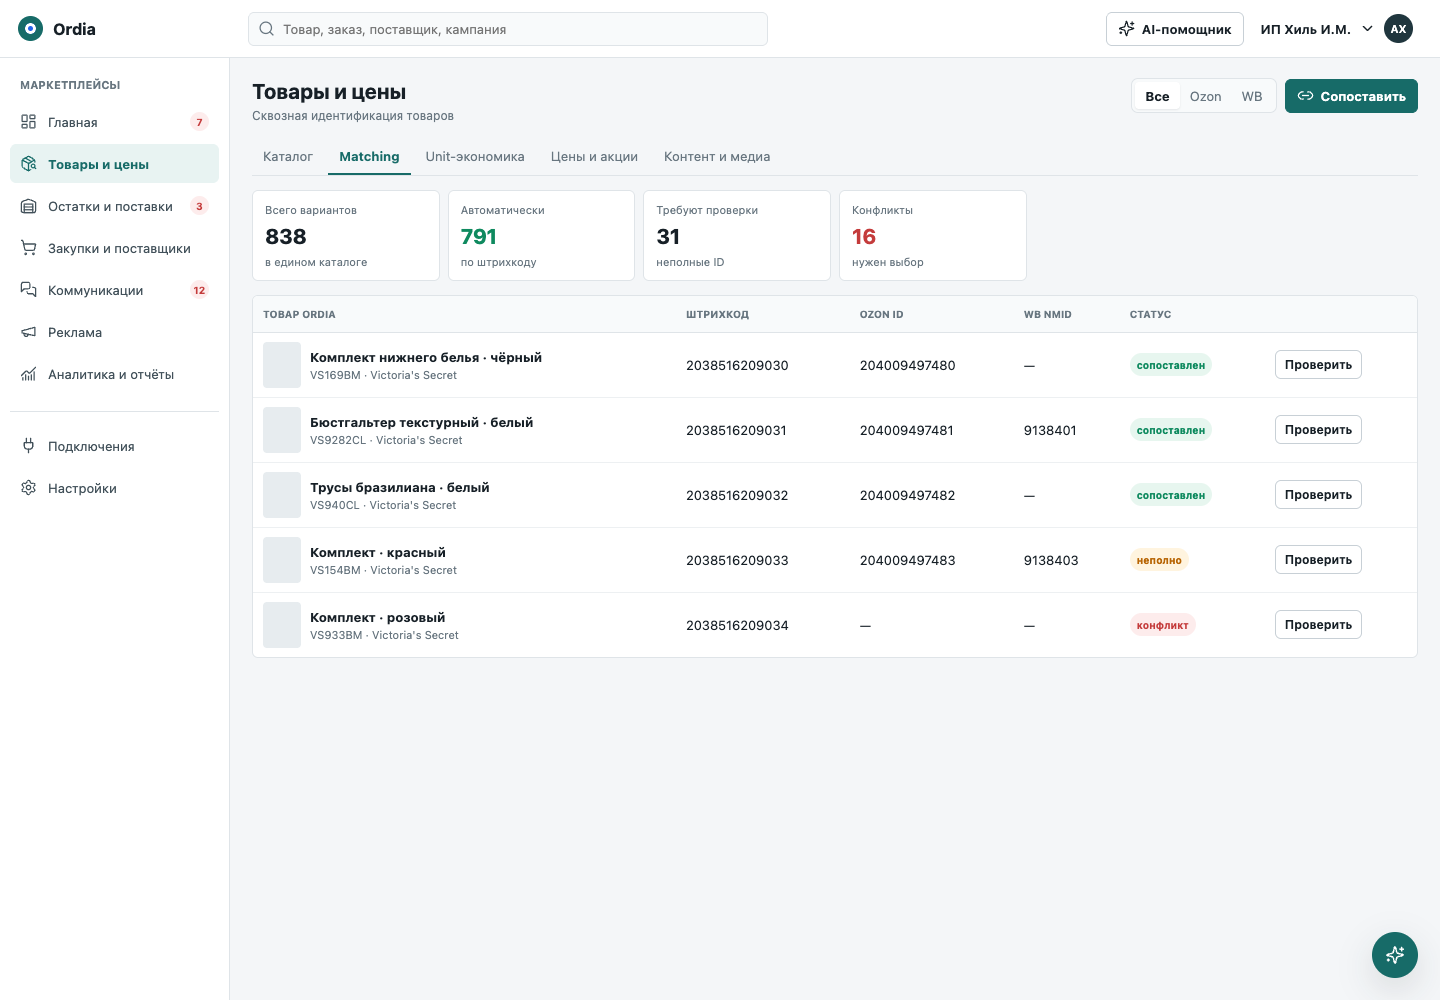
Task: Click the Подключения plug icon
Action: coord(29,446)
